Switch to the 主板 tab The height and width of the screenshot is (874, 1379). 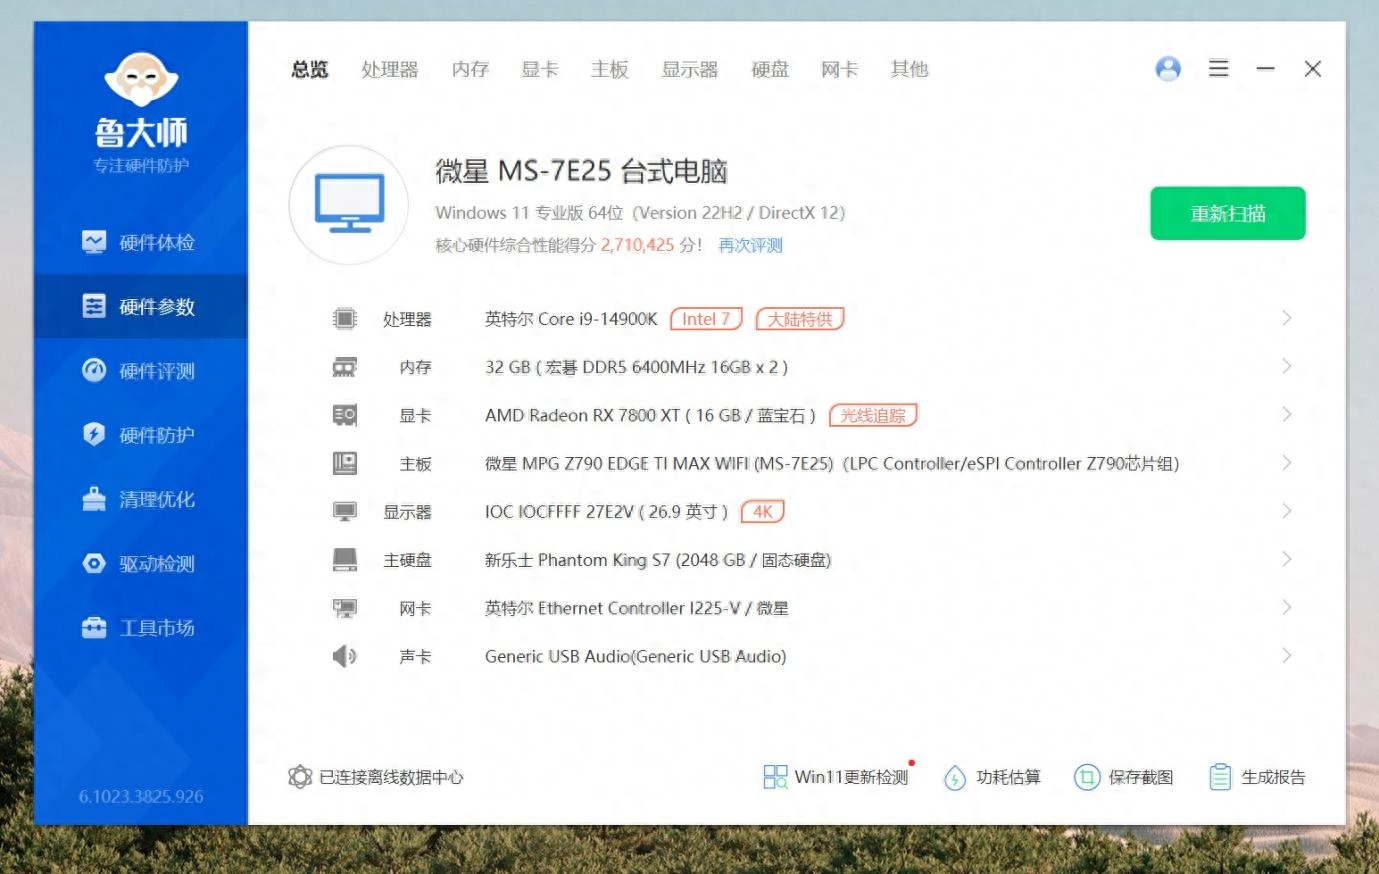click(x=610, y=69)
